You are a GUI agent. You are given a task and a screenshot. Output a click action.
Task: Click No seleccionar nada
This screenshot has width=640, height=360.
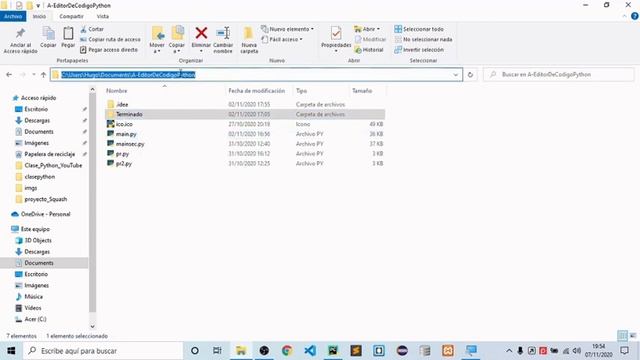[423, 40]
